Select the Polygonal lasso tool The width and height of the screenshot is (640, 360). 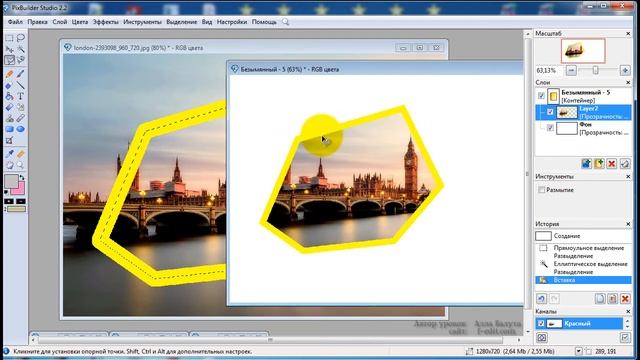[9, 60]
